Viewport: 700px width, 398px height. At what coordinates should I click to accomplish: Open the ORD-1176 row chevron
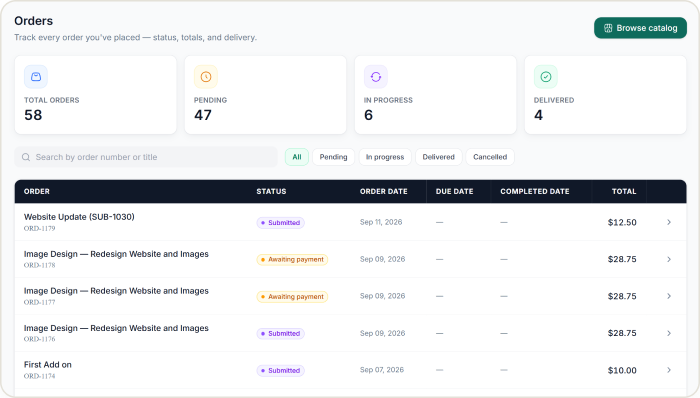669,333
